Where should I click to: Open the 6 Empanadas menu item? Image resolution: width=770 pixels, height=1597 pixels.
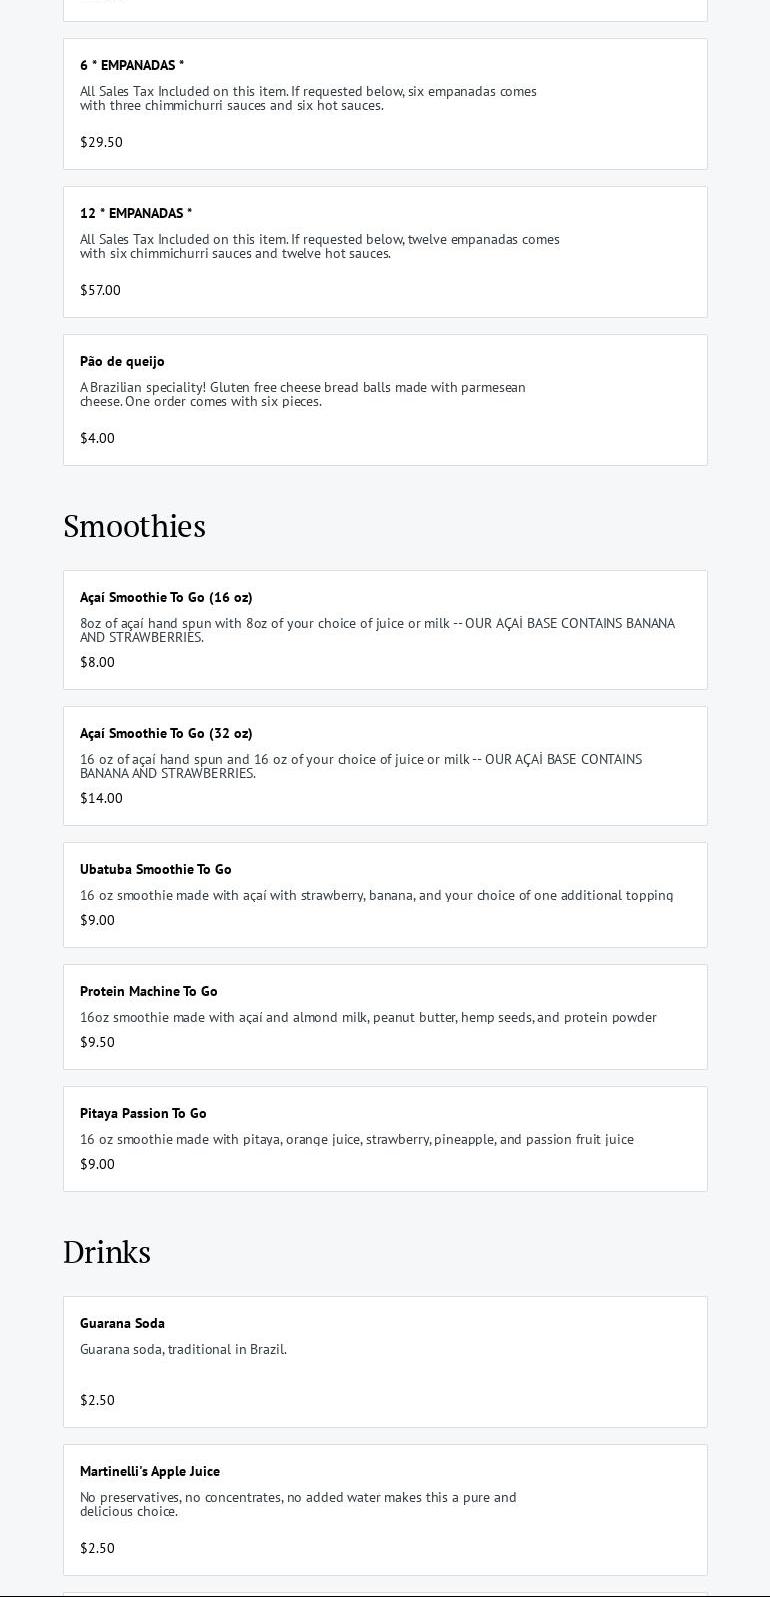point(132,66)
